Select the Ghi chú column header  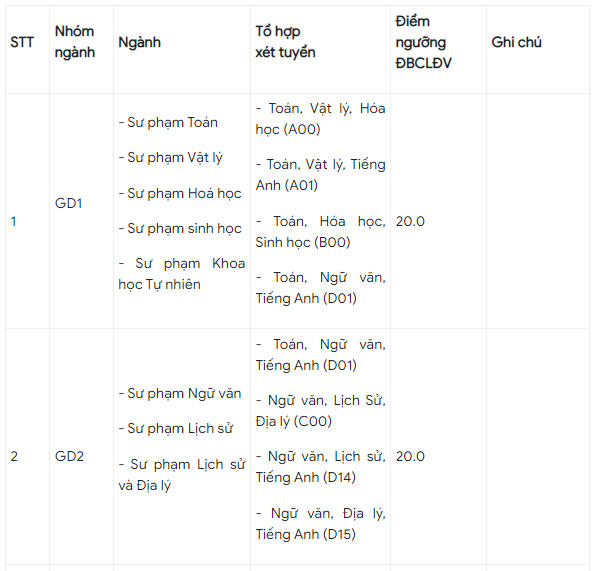point(516,42)
